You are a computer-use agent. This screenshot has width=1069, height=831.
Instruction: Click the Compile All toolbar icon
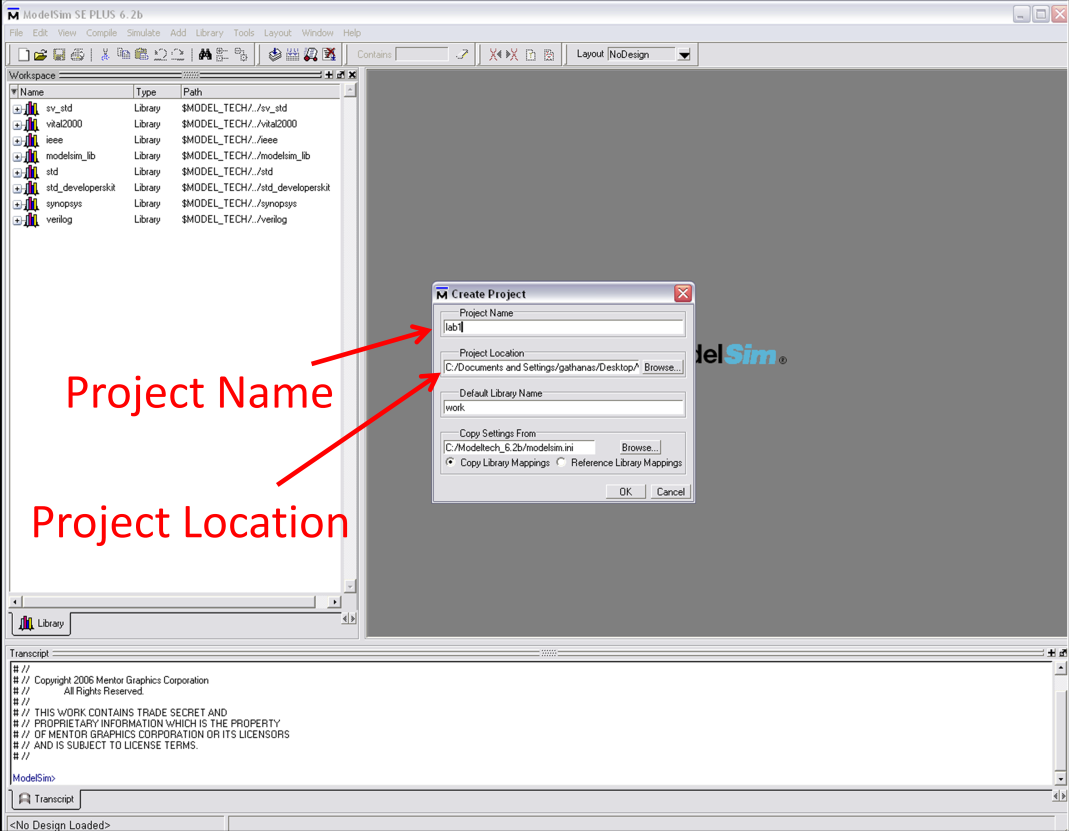[292, 55]
